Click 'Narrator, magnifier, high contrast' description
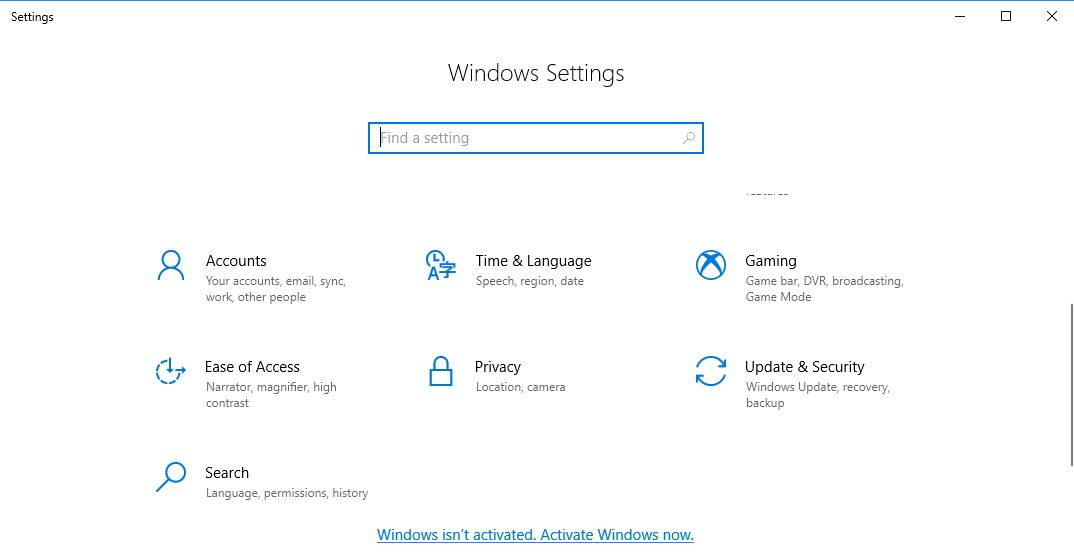Viewport: 1074px width, 560px height. [271, 395]
